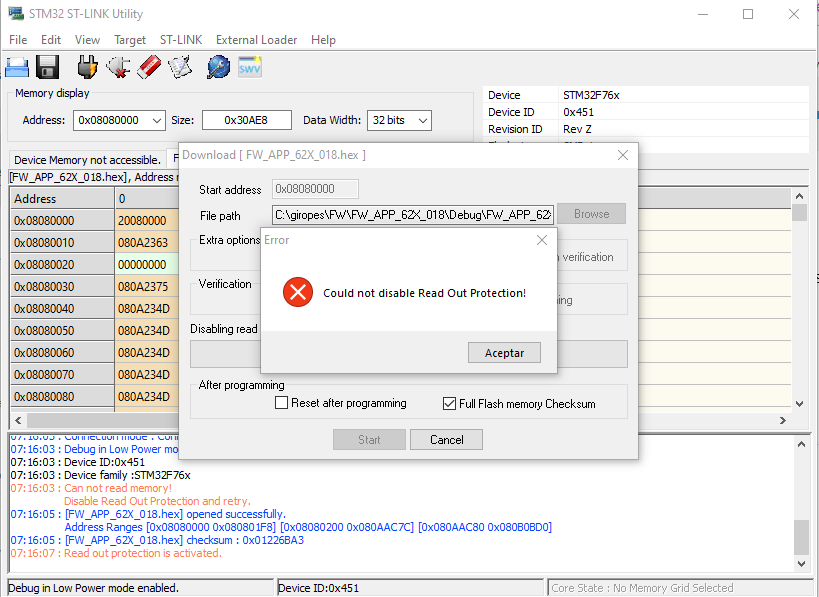Select address cell 0x08080000
Viewport: 819px width, 597px height.
pos(62,221)
